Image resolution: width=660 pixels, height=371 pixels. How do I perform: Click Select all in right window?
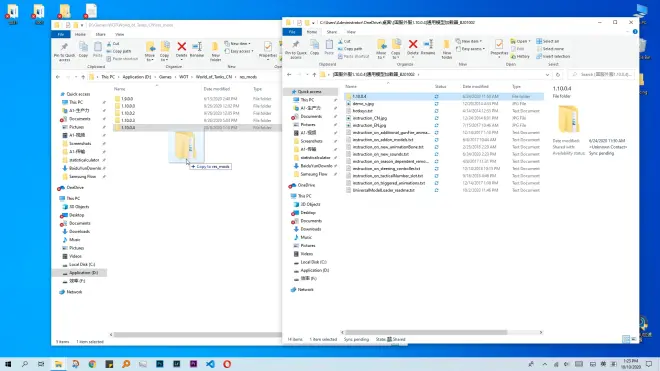click(x=548, y=41)
